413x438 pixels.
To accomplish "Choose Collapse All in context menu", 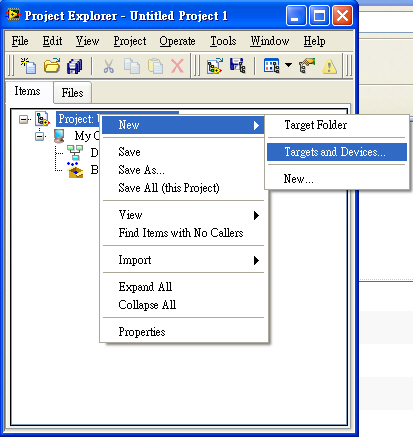I will 183,305.
